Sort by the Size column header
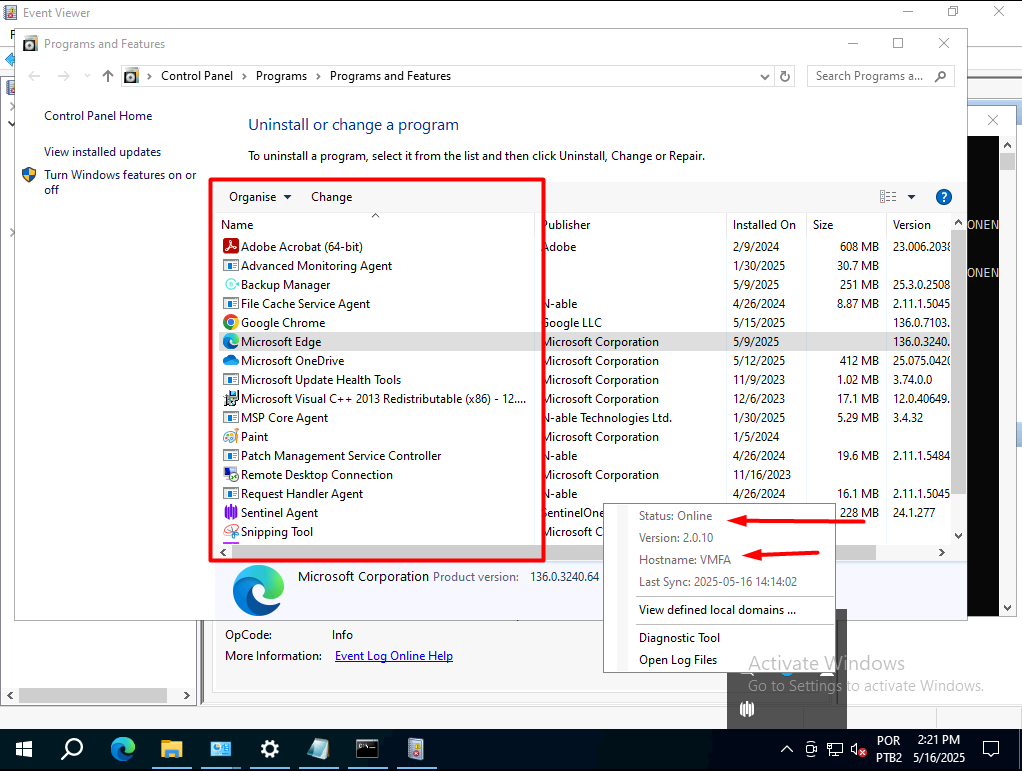 [845, 225]
